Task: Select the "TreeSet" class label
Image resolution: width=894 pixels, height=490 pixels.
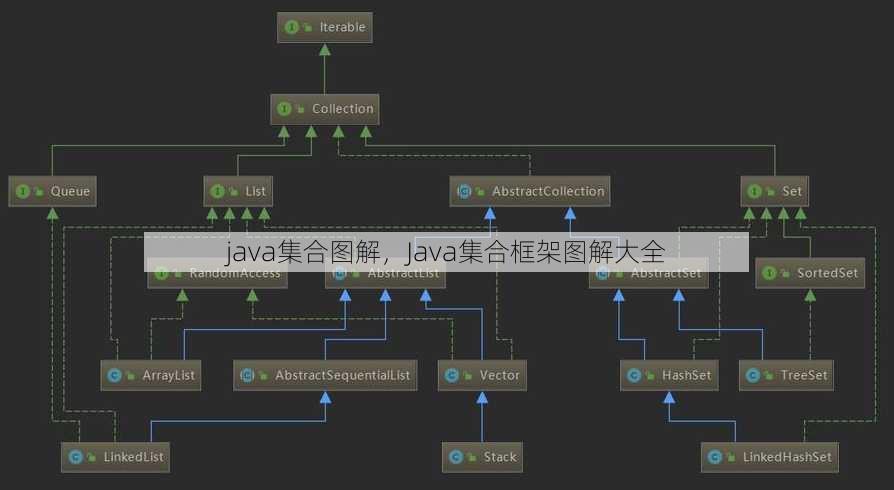Action: click(804, 375)
